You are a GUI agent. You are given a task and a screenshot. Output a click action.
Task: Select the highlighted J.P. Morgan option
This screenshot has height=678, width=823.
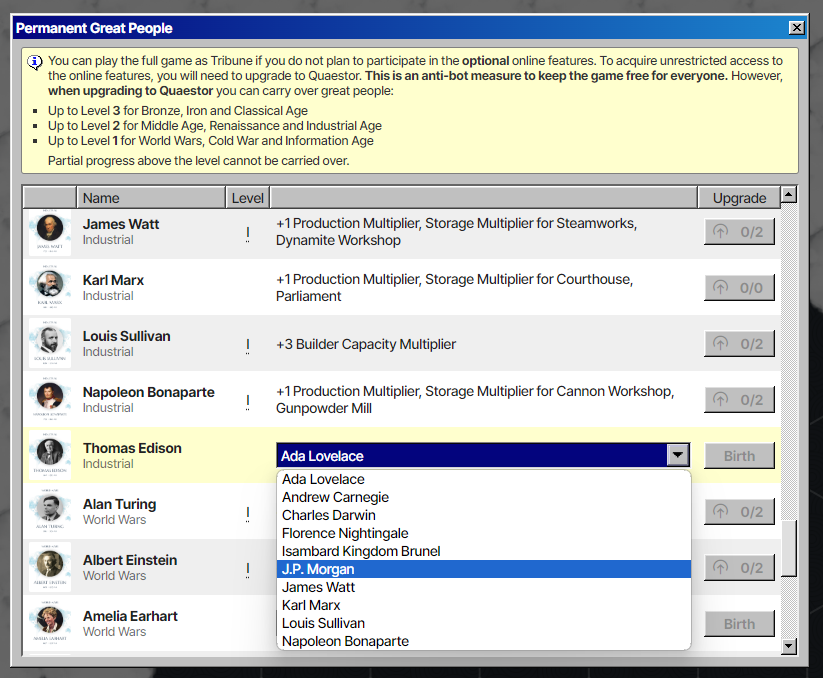point(483,569)
